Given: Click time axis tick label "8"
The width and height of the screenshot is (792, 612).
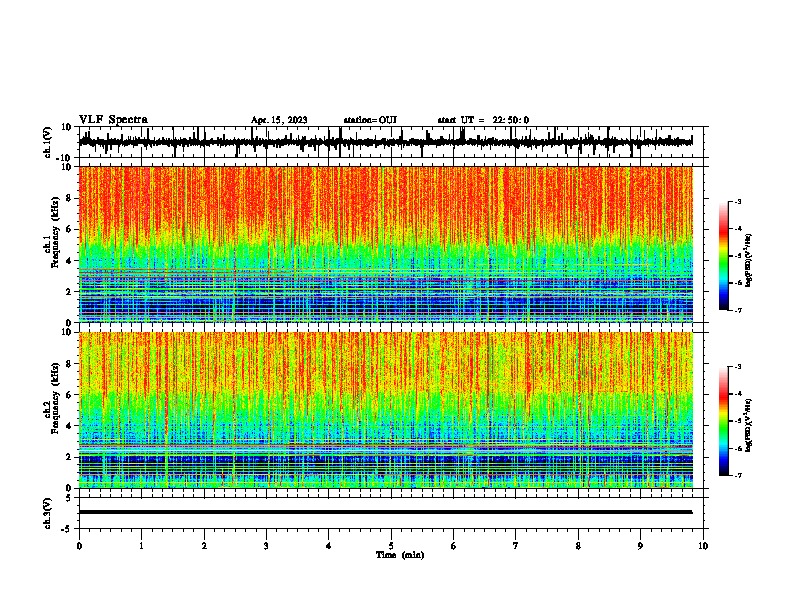Looking at the screenshot, I should [x=578, y=546].
